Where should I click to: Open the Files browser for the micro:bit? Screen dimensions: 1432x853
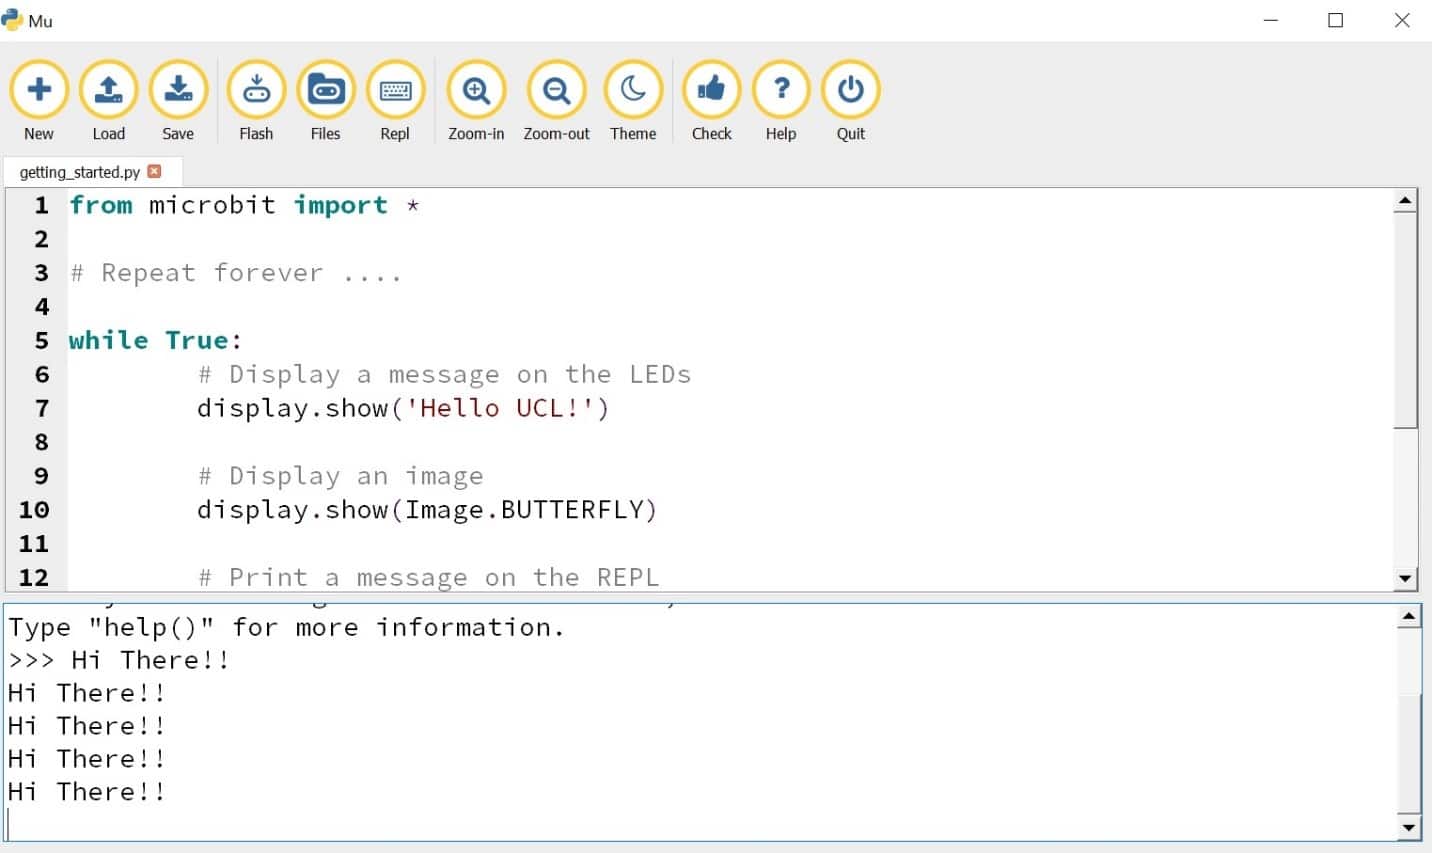pyautogui.click(x=325, y=101)
